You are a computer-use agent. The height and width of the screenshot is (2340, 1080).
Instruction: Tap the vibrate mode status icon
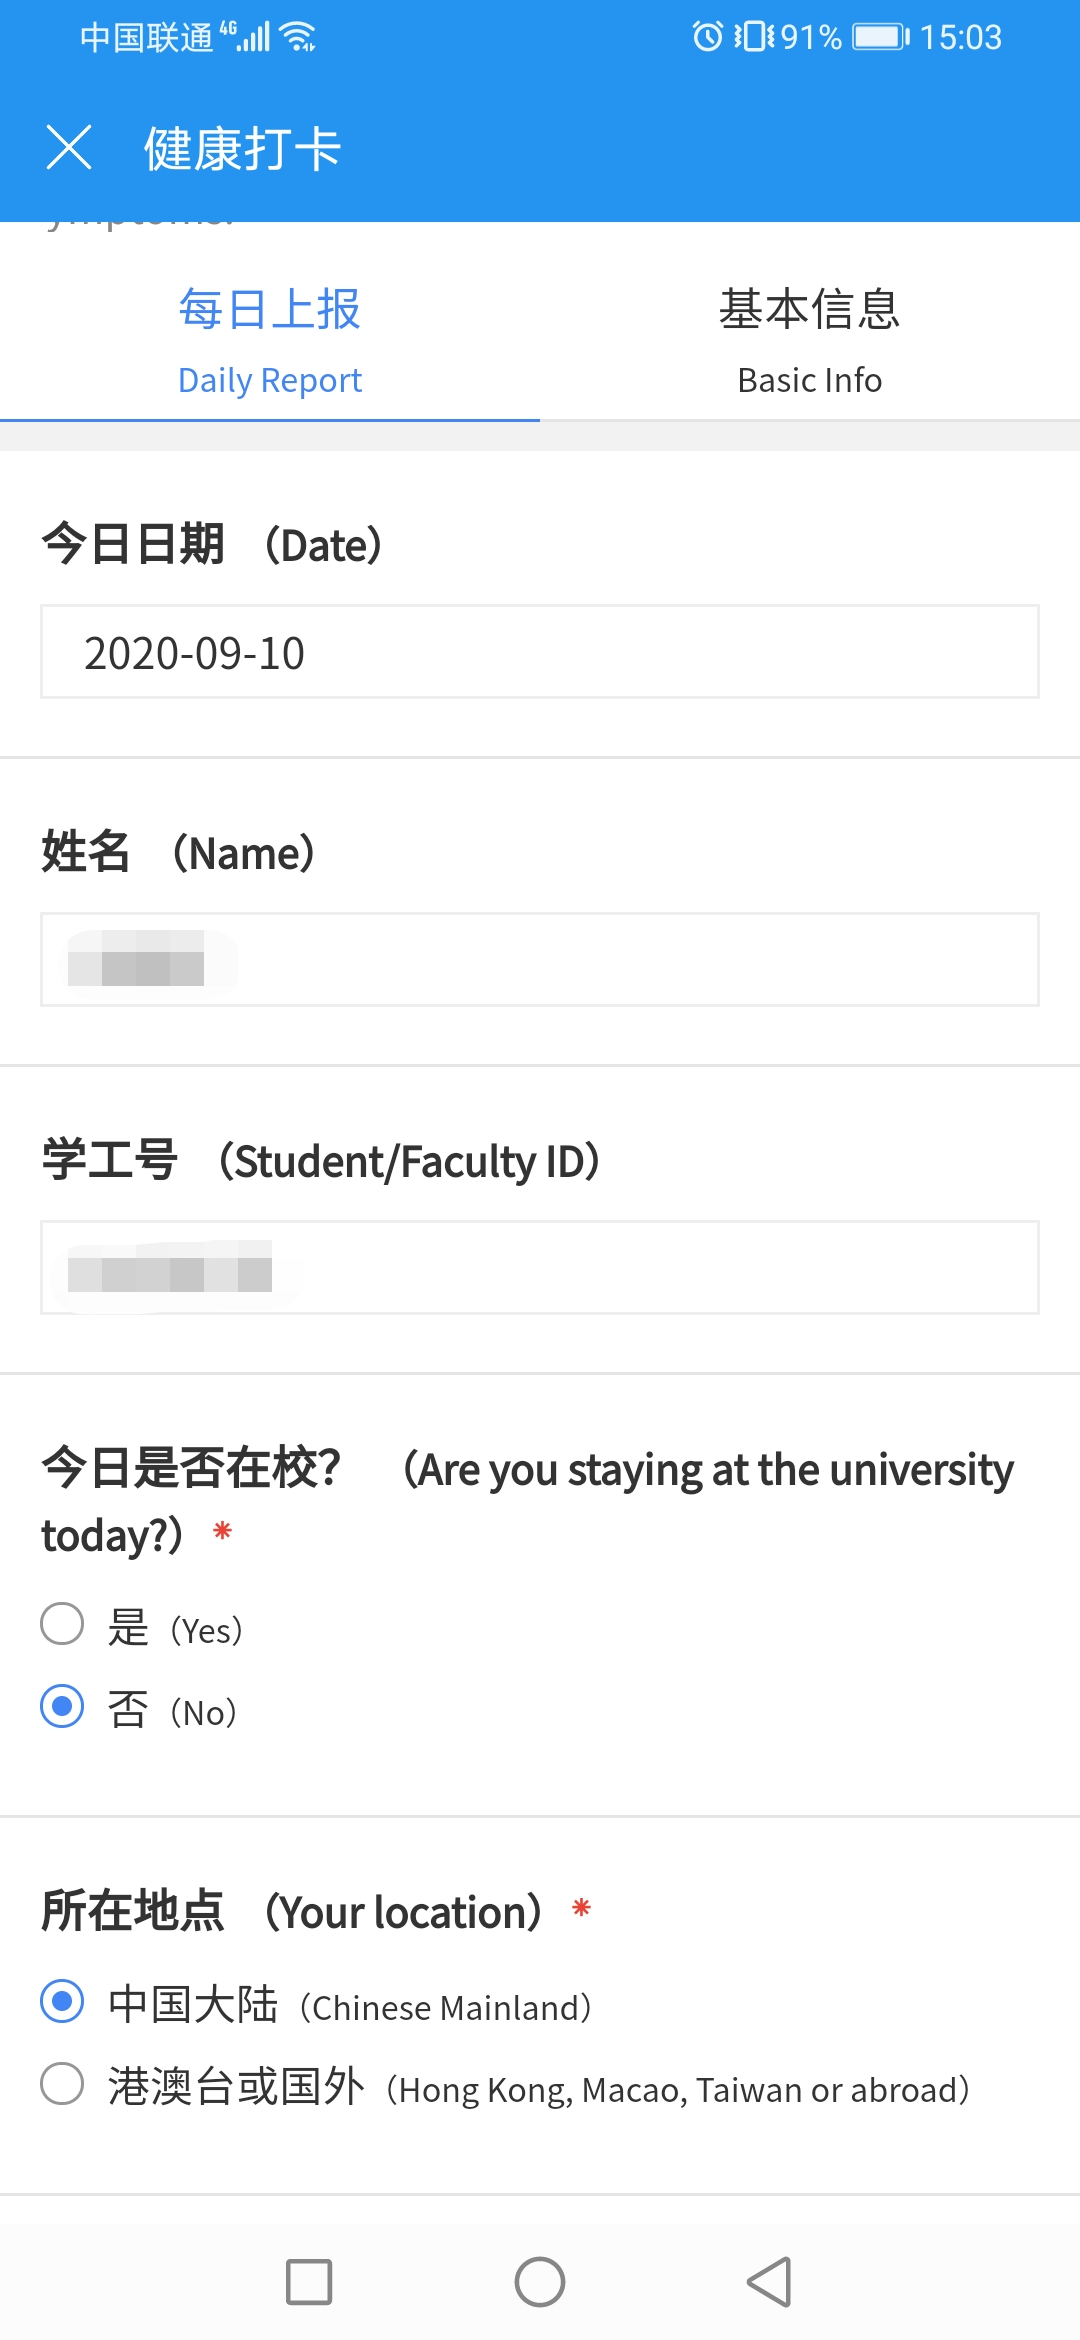click(755, 37)
